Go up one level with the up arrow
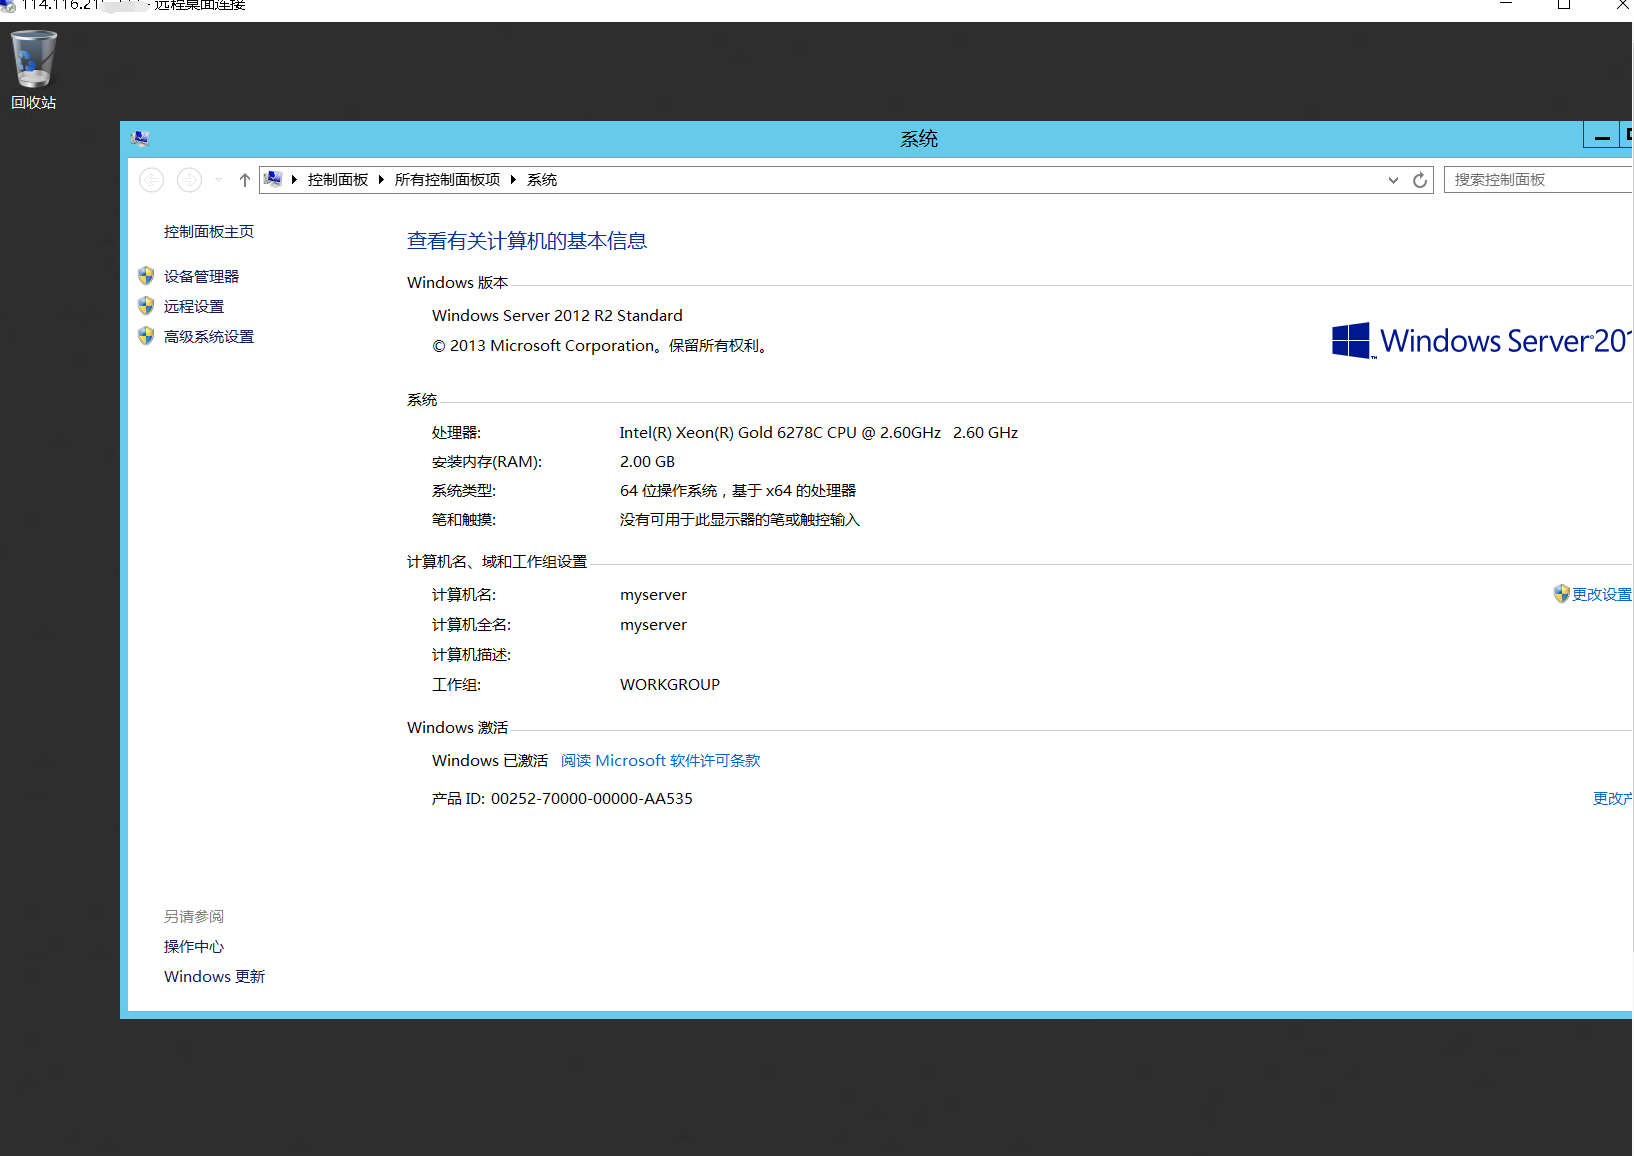Image resolution: width=1634 pixels, height=1156 pixels. (245, 180)
